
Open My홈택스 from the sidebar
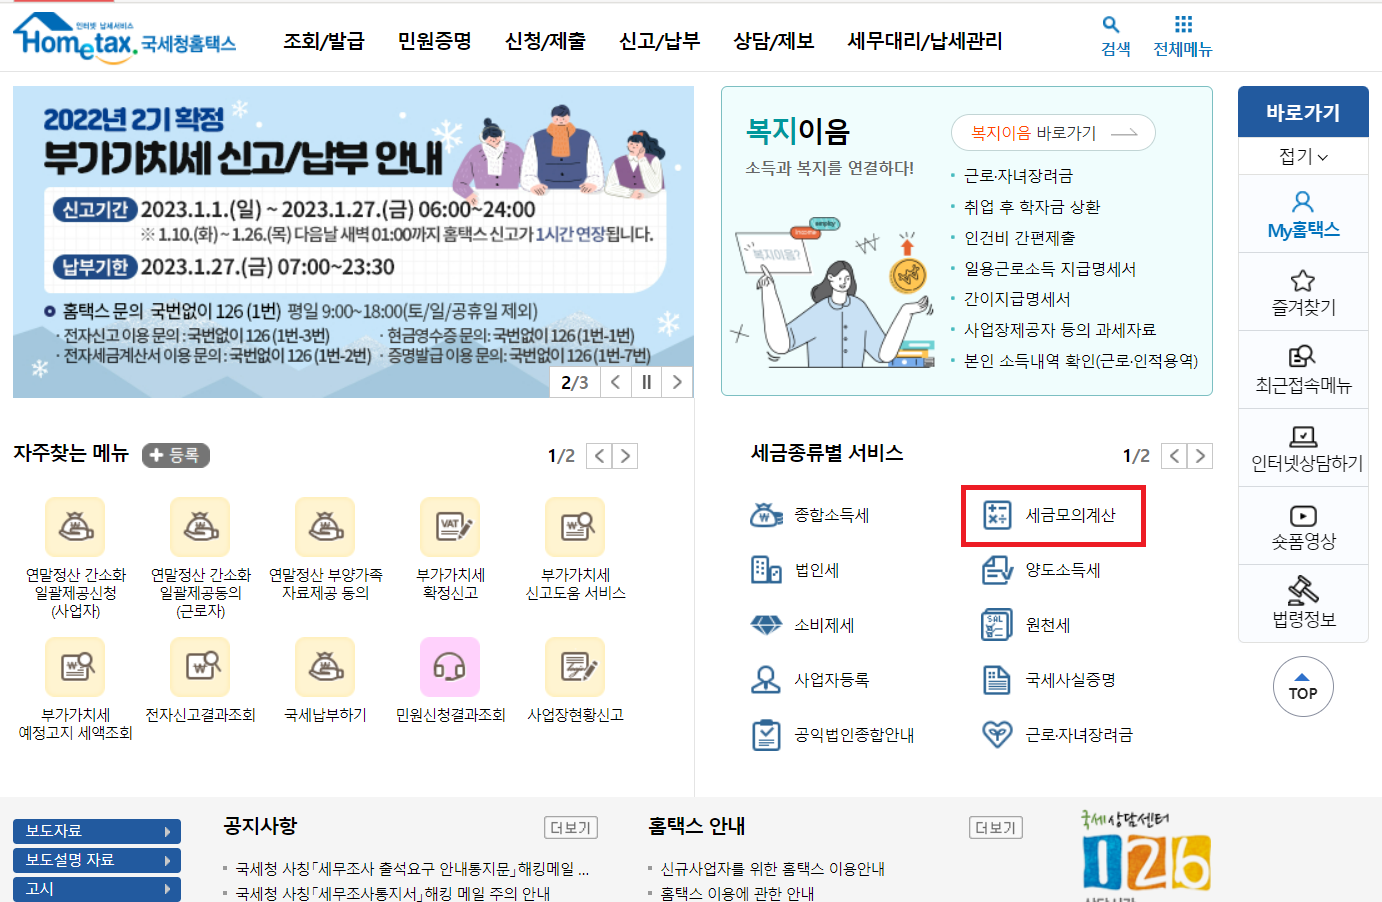[1303, 214]
